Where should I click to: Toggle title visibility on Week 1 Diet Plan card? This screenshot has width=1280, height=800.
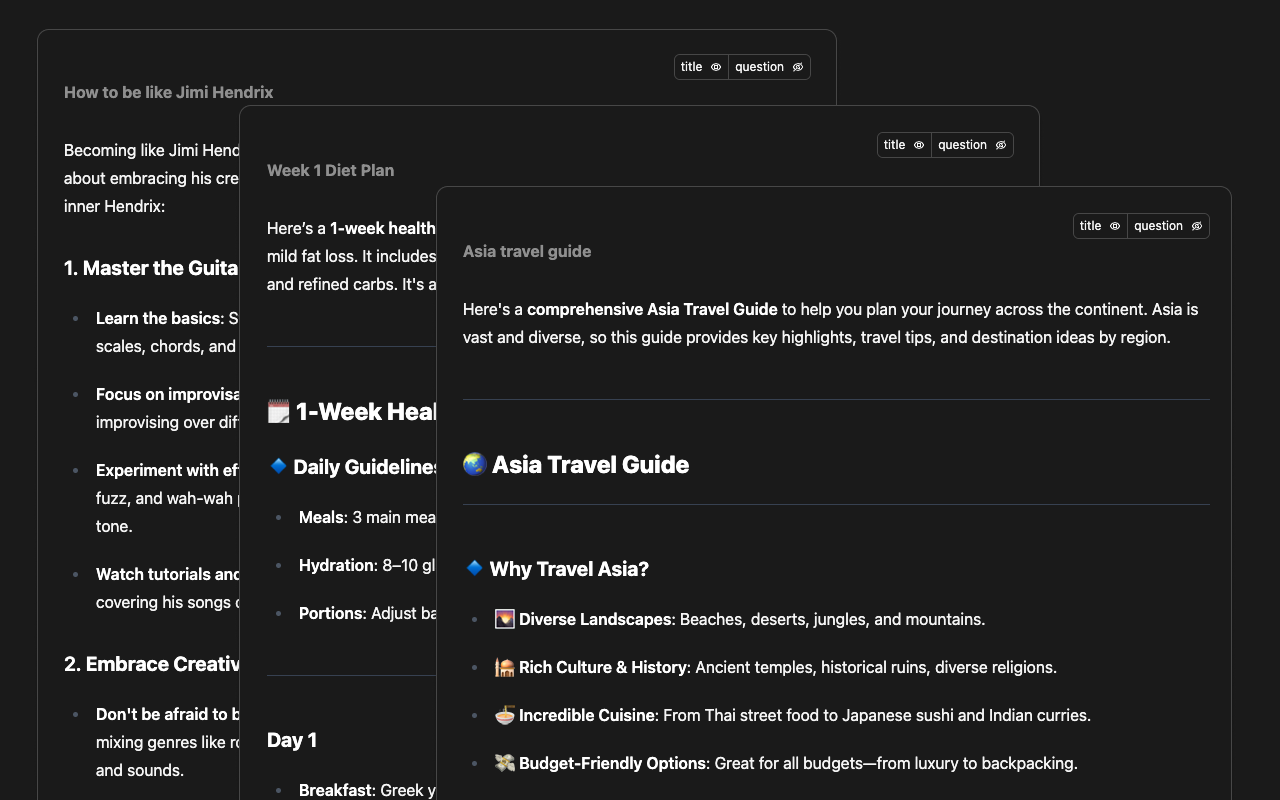coord(904,145)
